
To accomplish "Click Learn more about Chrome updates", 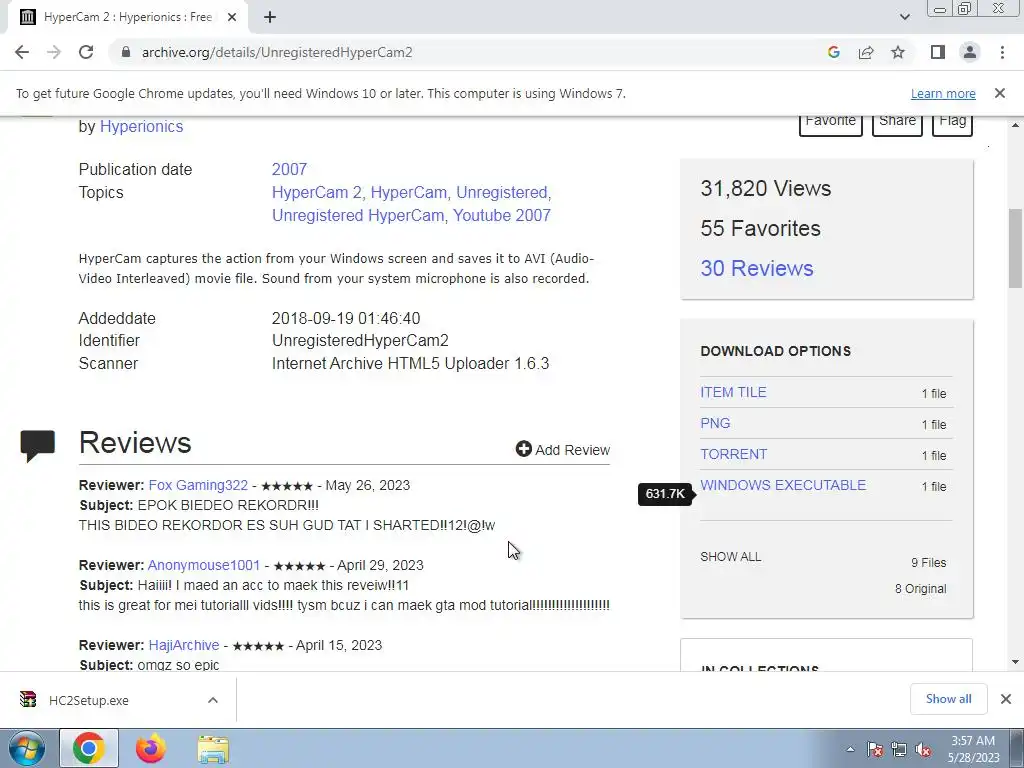I will 943,93.
